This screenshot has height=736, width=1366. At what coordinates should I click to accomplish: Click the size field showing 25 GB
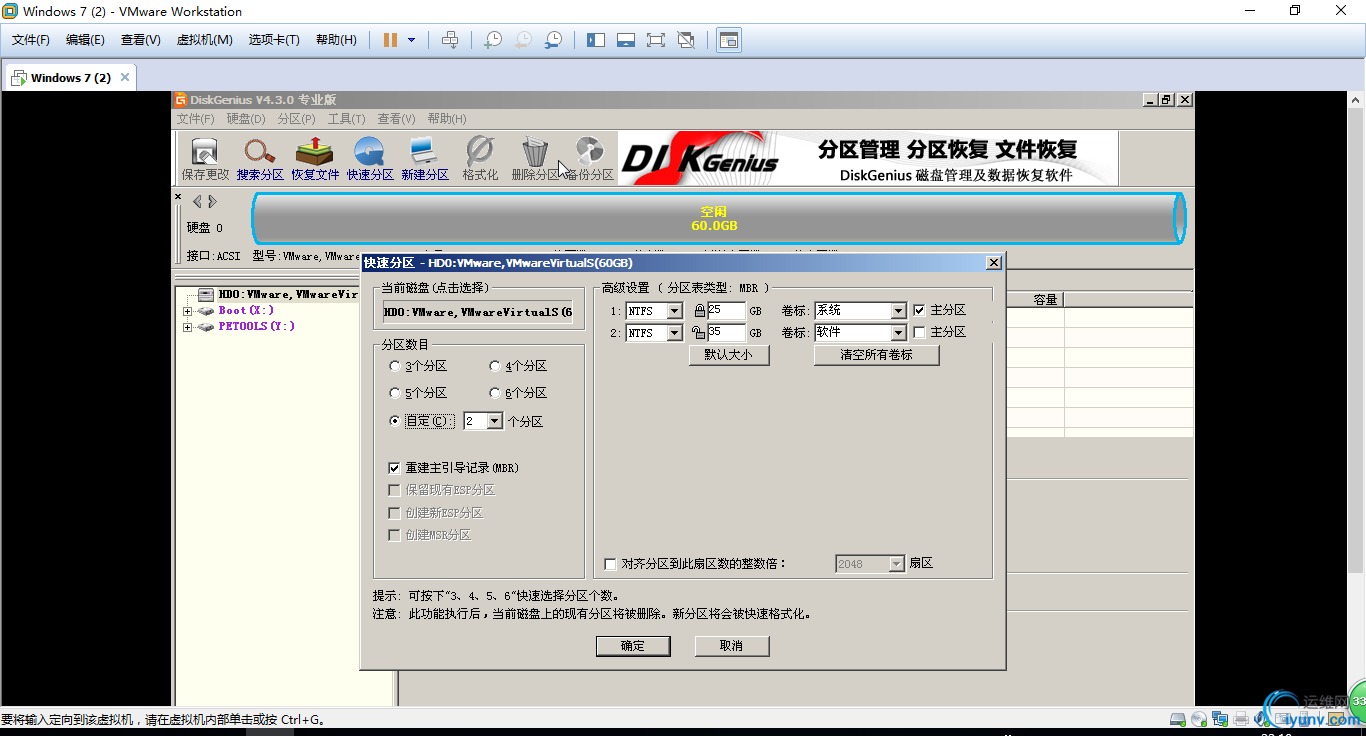tap(726, 311)
